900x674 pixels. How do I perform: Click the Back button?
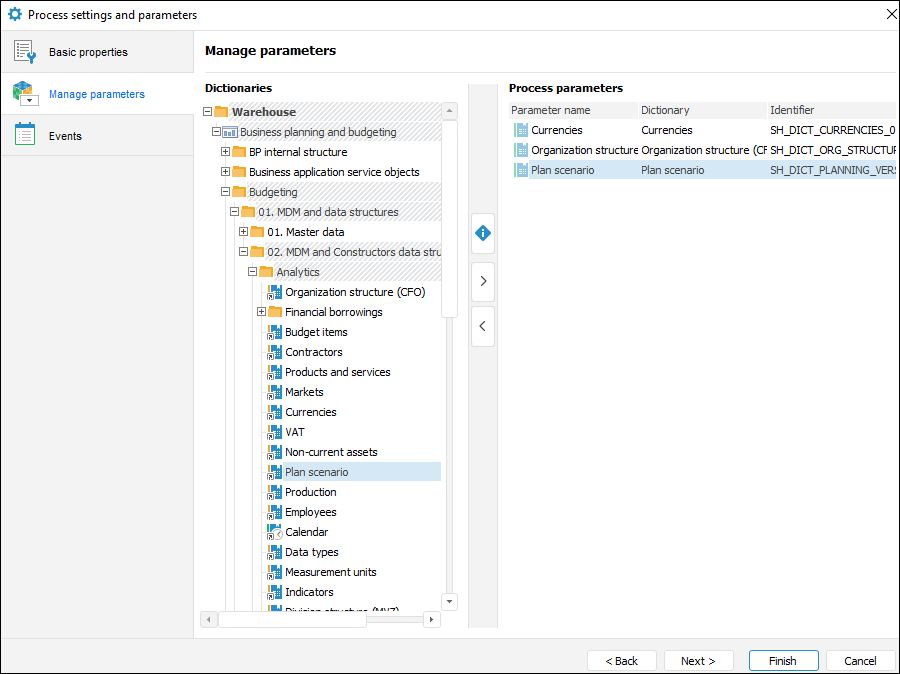point(622,661)
